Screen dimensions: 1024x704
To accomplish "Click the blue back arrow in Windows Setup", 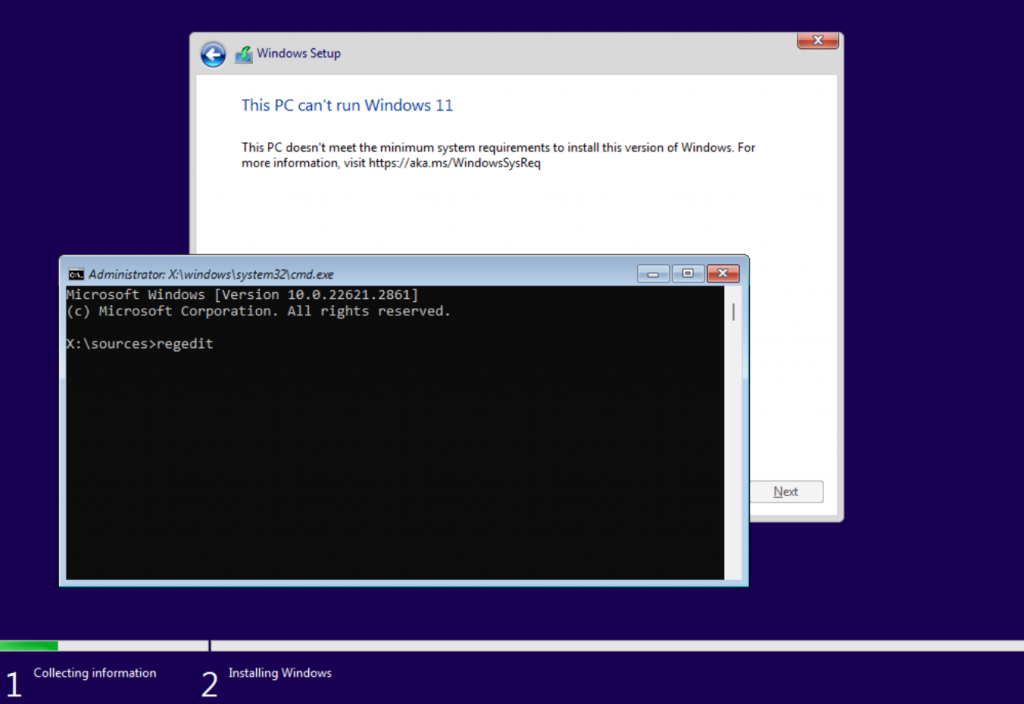I will tap(213, 54).
